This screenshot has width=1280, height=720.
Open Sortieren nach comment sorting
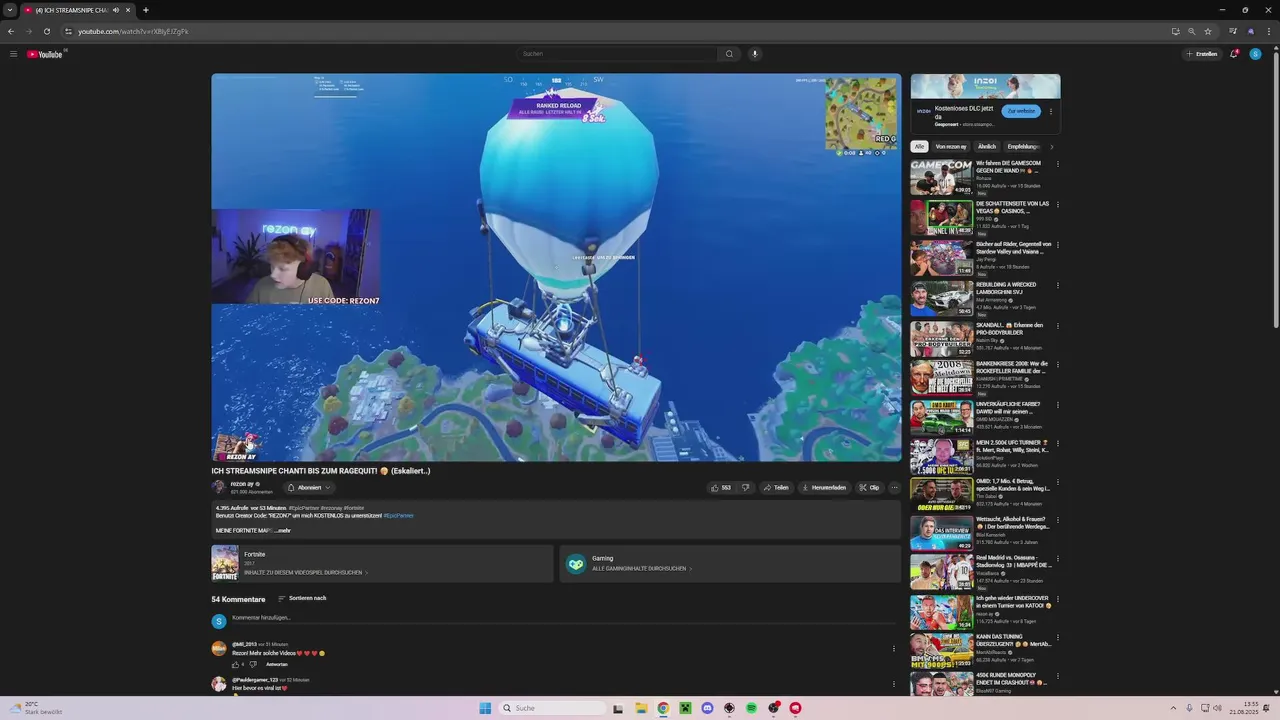point(302,598)
